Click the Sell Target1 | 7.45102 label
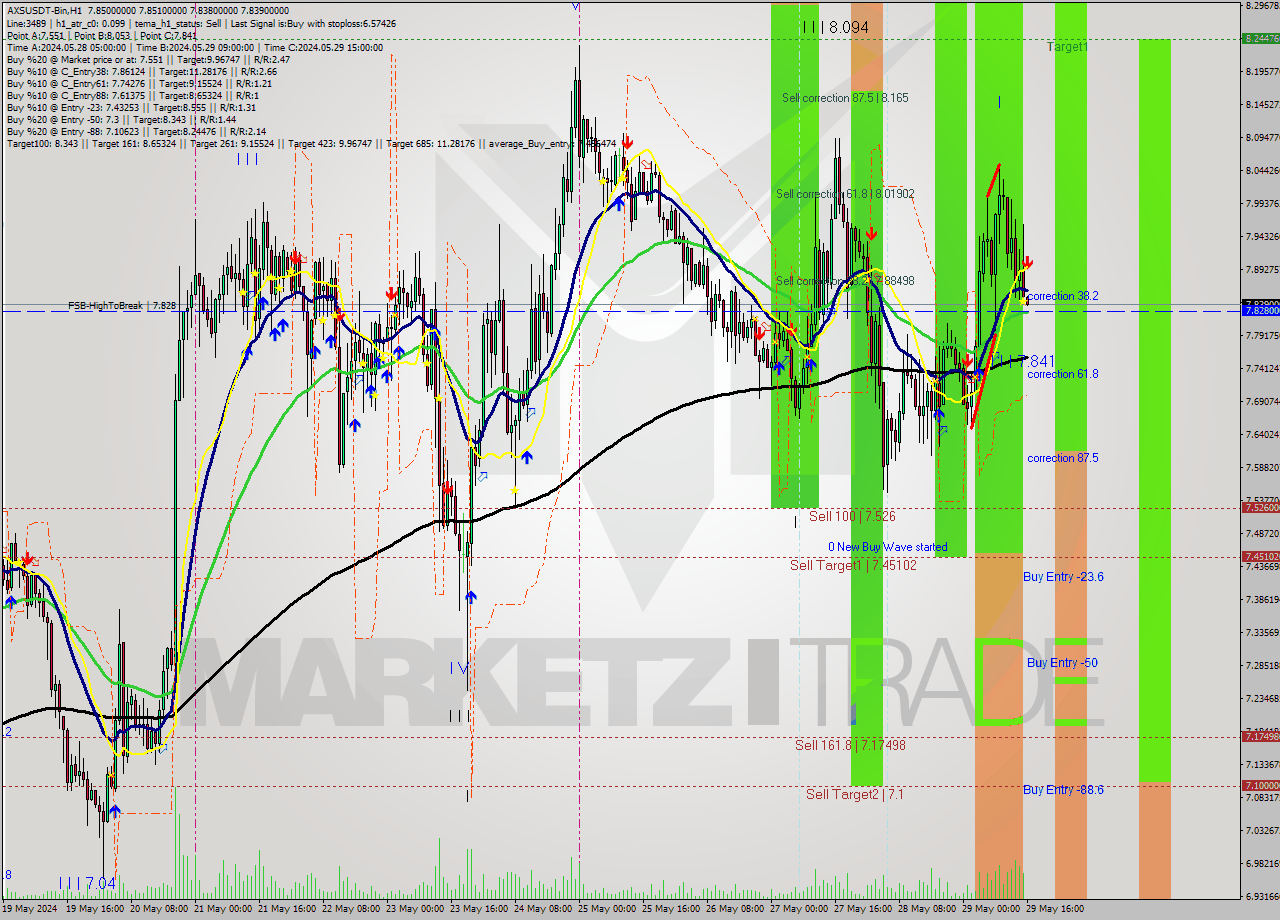This screenshot has width=1280, height=920. click(853, 565)
